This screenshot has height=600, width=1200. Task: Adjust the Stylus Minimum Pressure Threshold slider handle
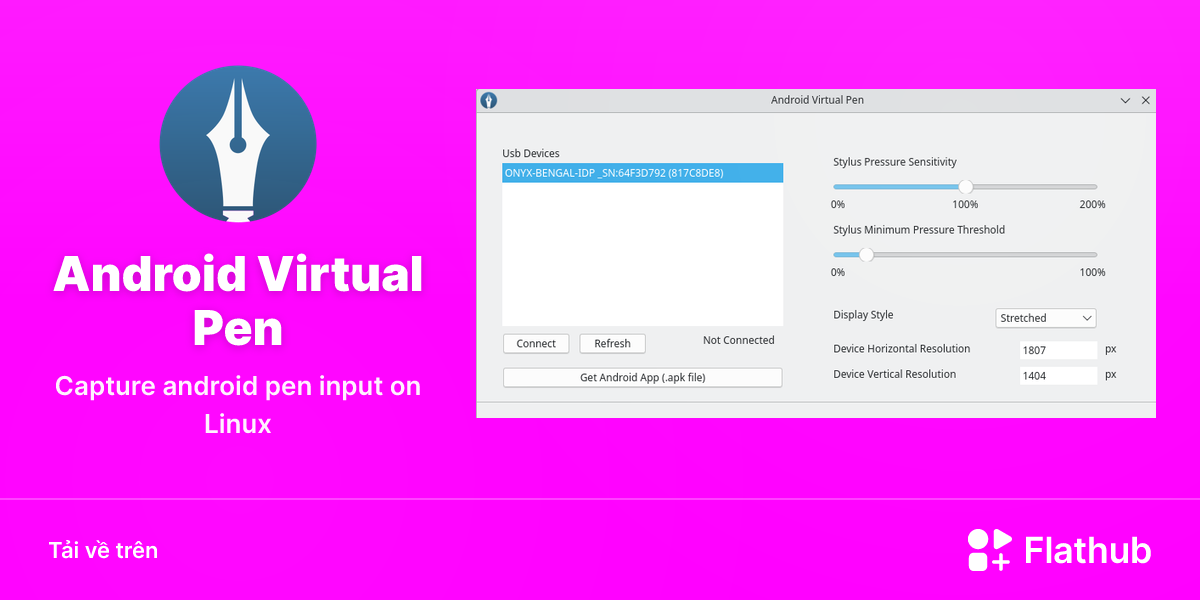[867, 254]
